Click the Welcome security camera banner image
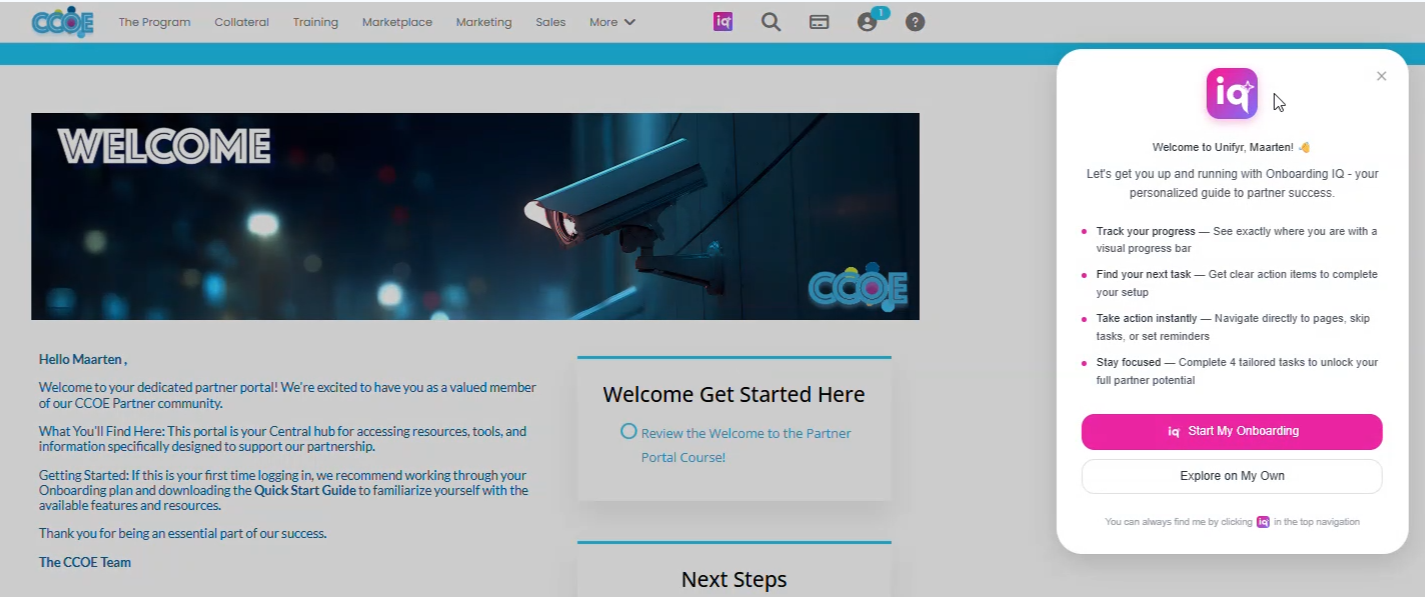The width and height of the screenshot is (1425, 597). (x=475, y=216)
